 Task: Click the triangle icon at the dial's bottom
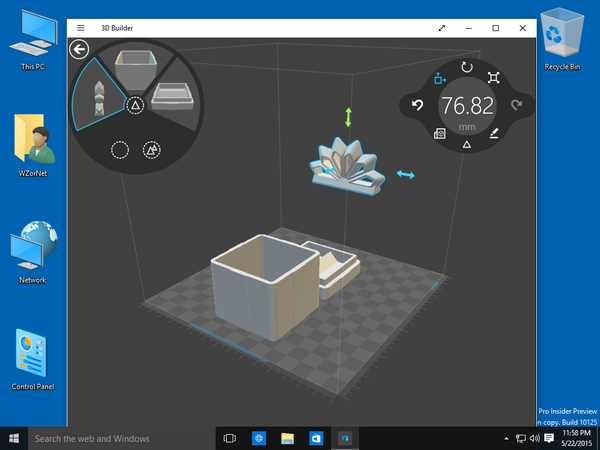466,144
